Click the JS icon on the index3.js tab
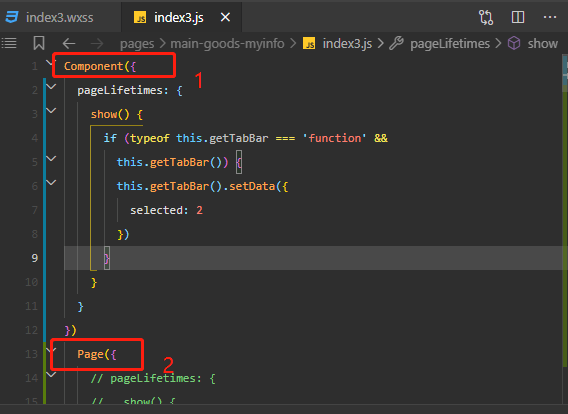The width and height of the screenshot is (568, 414). coord(140,17)
